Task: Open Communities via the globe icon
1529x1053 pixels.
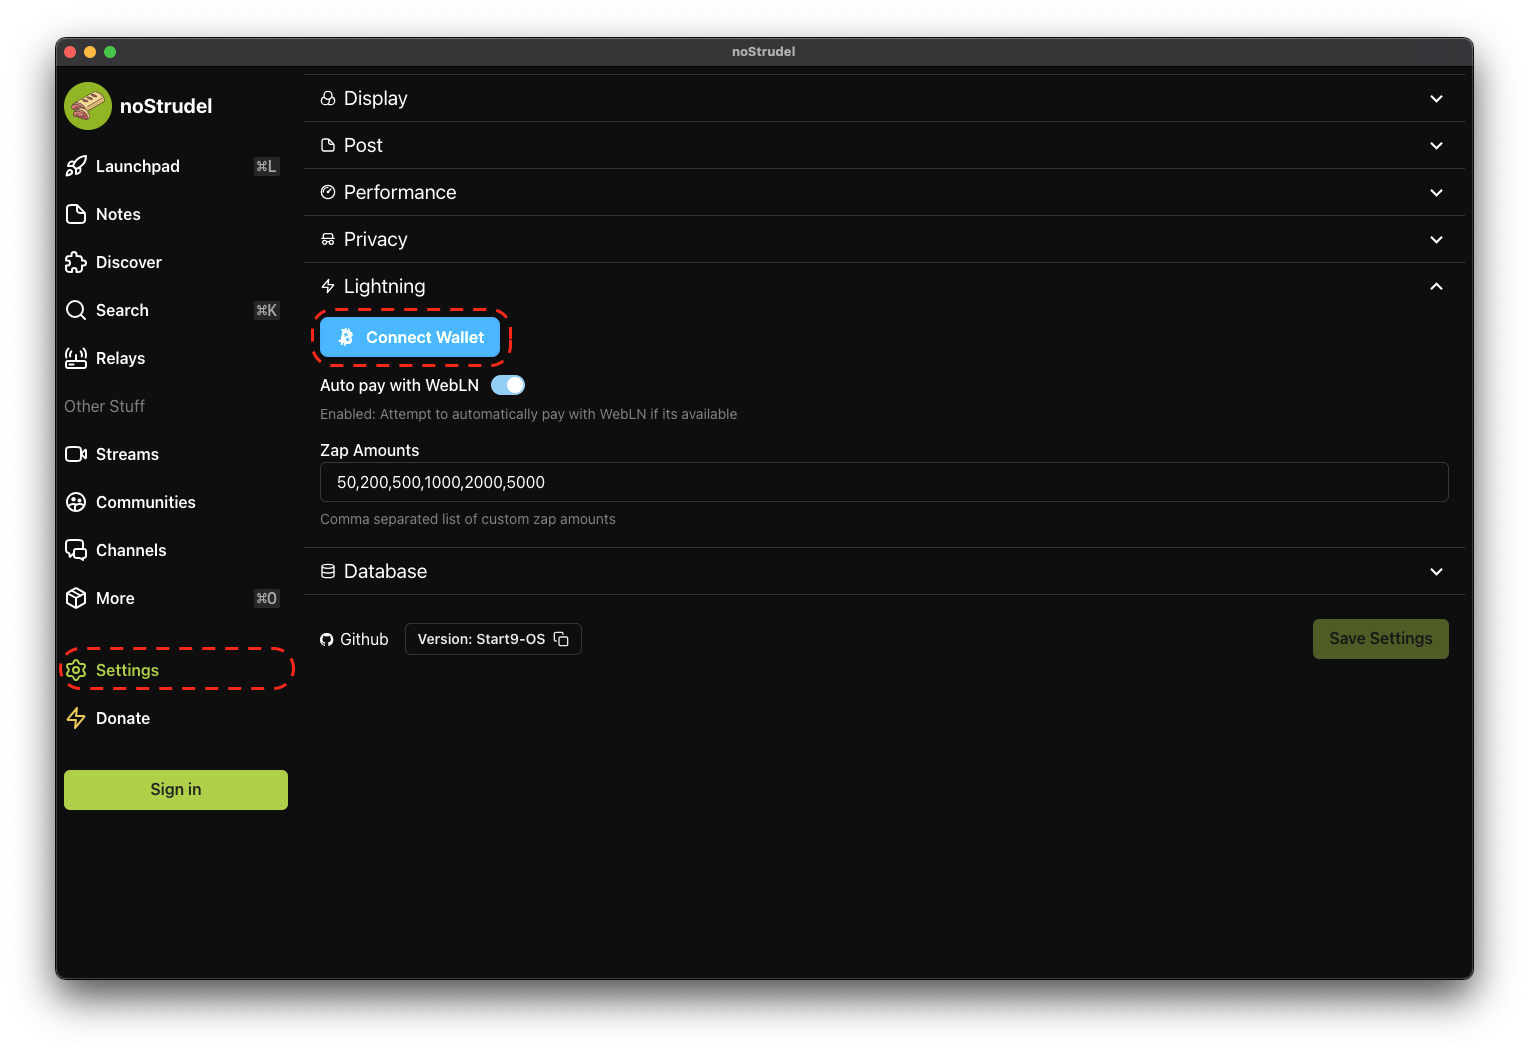Action: [x=77, y=502]
